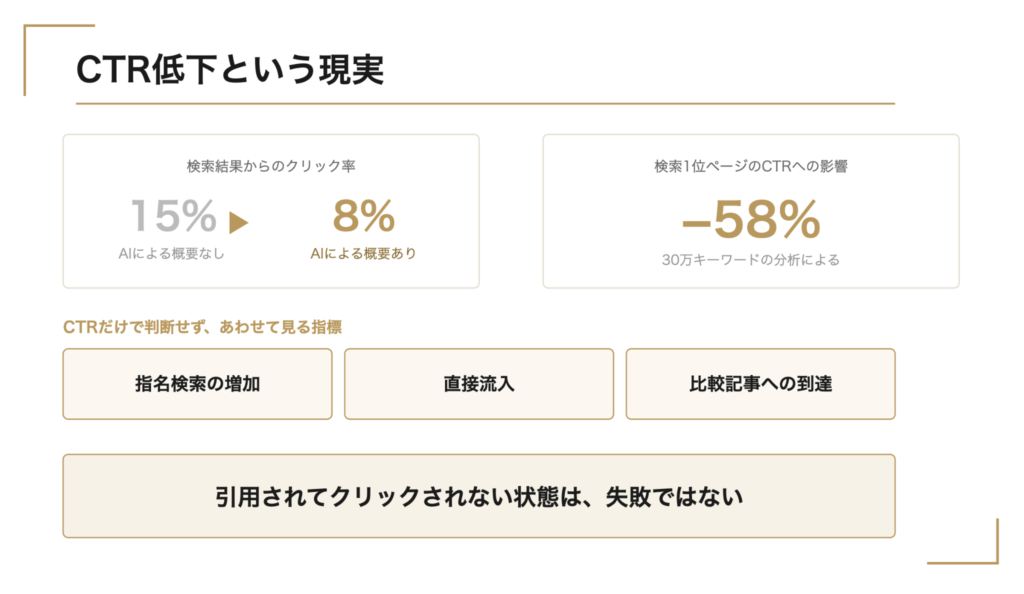Click the right CTR impact card background
Image resolution: width=1024 pixels, height=594 pixels.
pyautogui.click(x=751, y=211)
